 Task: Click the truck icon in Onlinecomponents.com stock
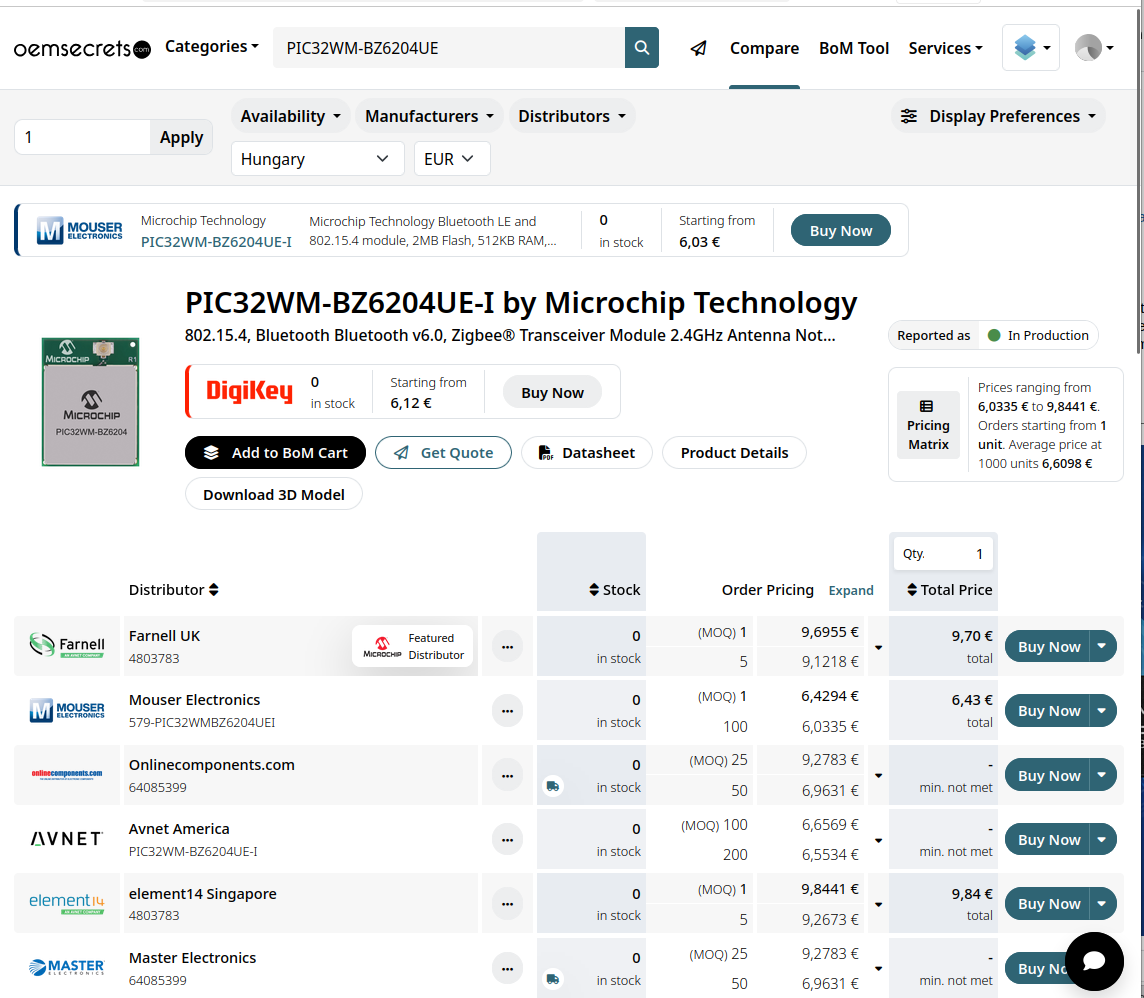click(x=553, y=786)
